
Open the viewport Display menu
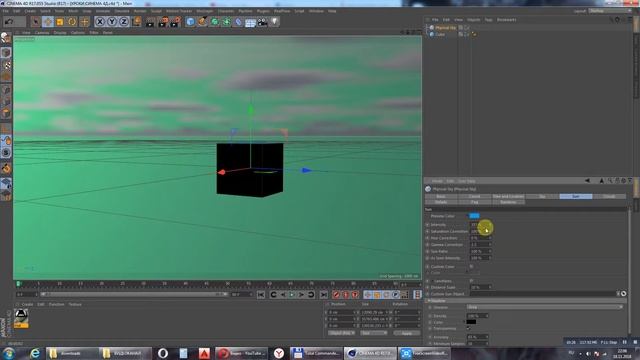click(60, 33)
